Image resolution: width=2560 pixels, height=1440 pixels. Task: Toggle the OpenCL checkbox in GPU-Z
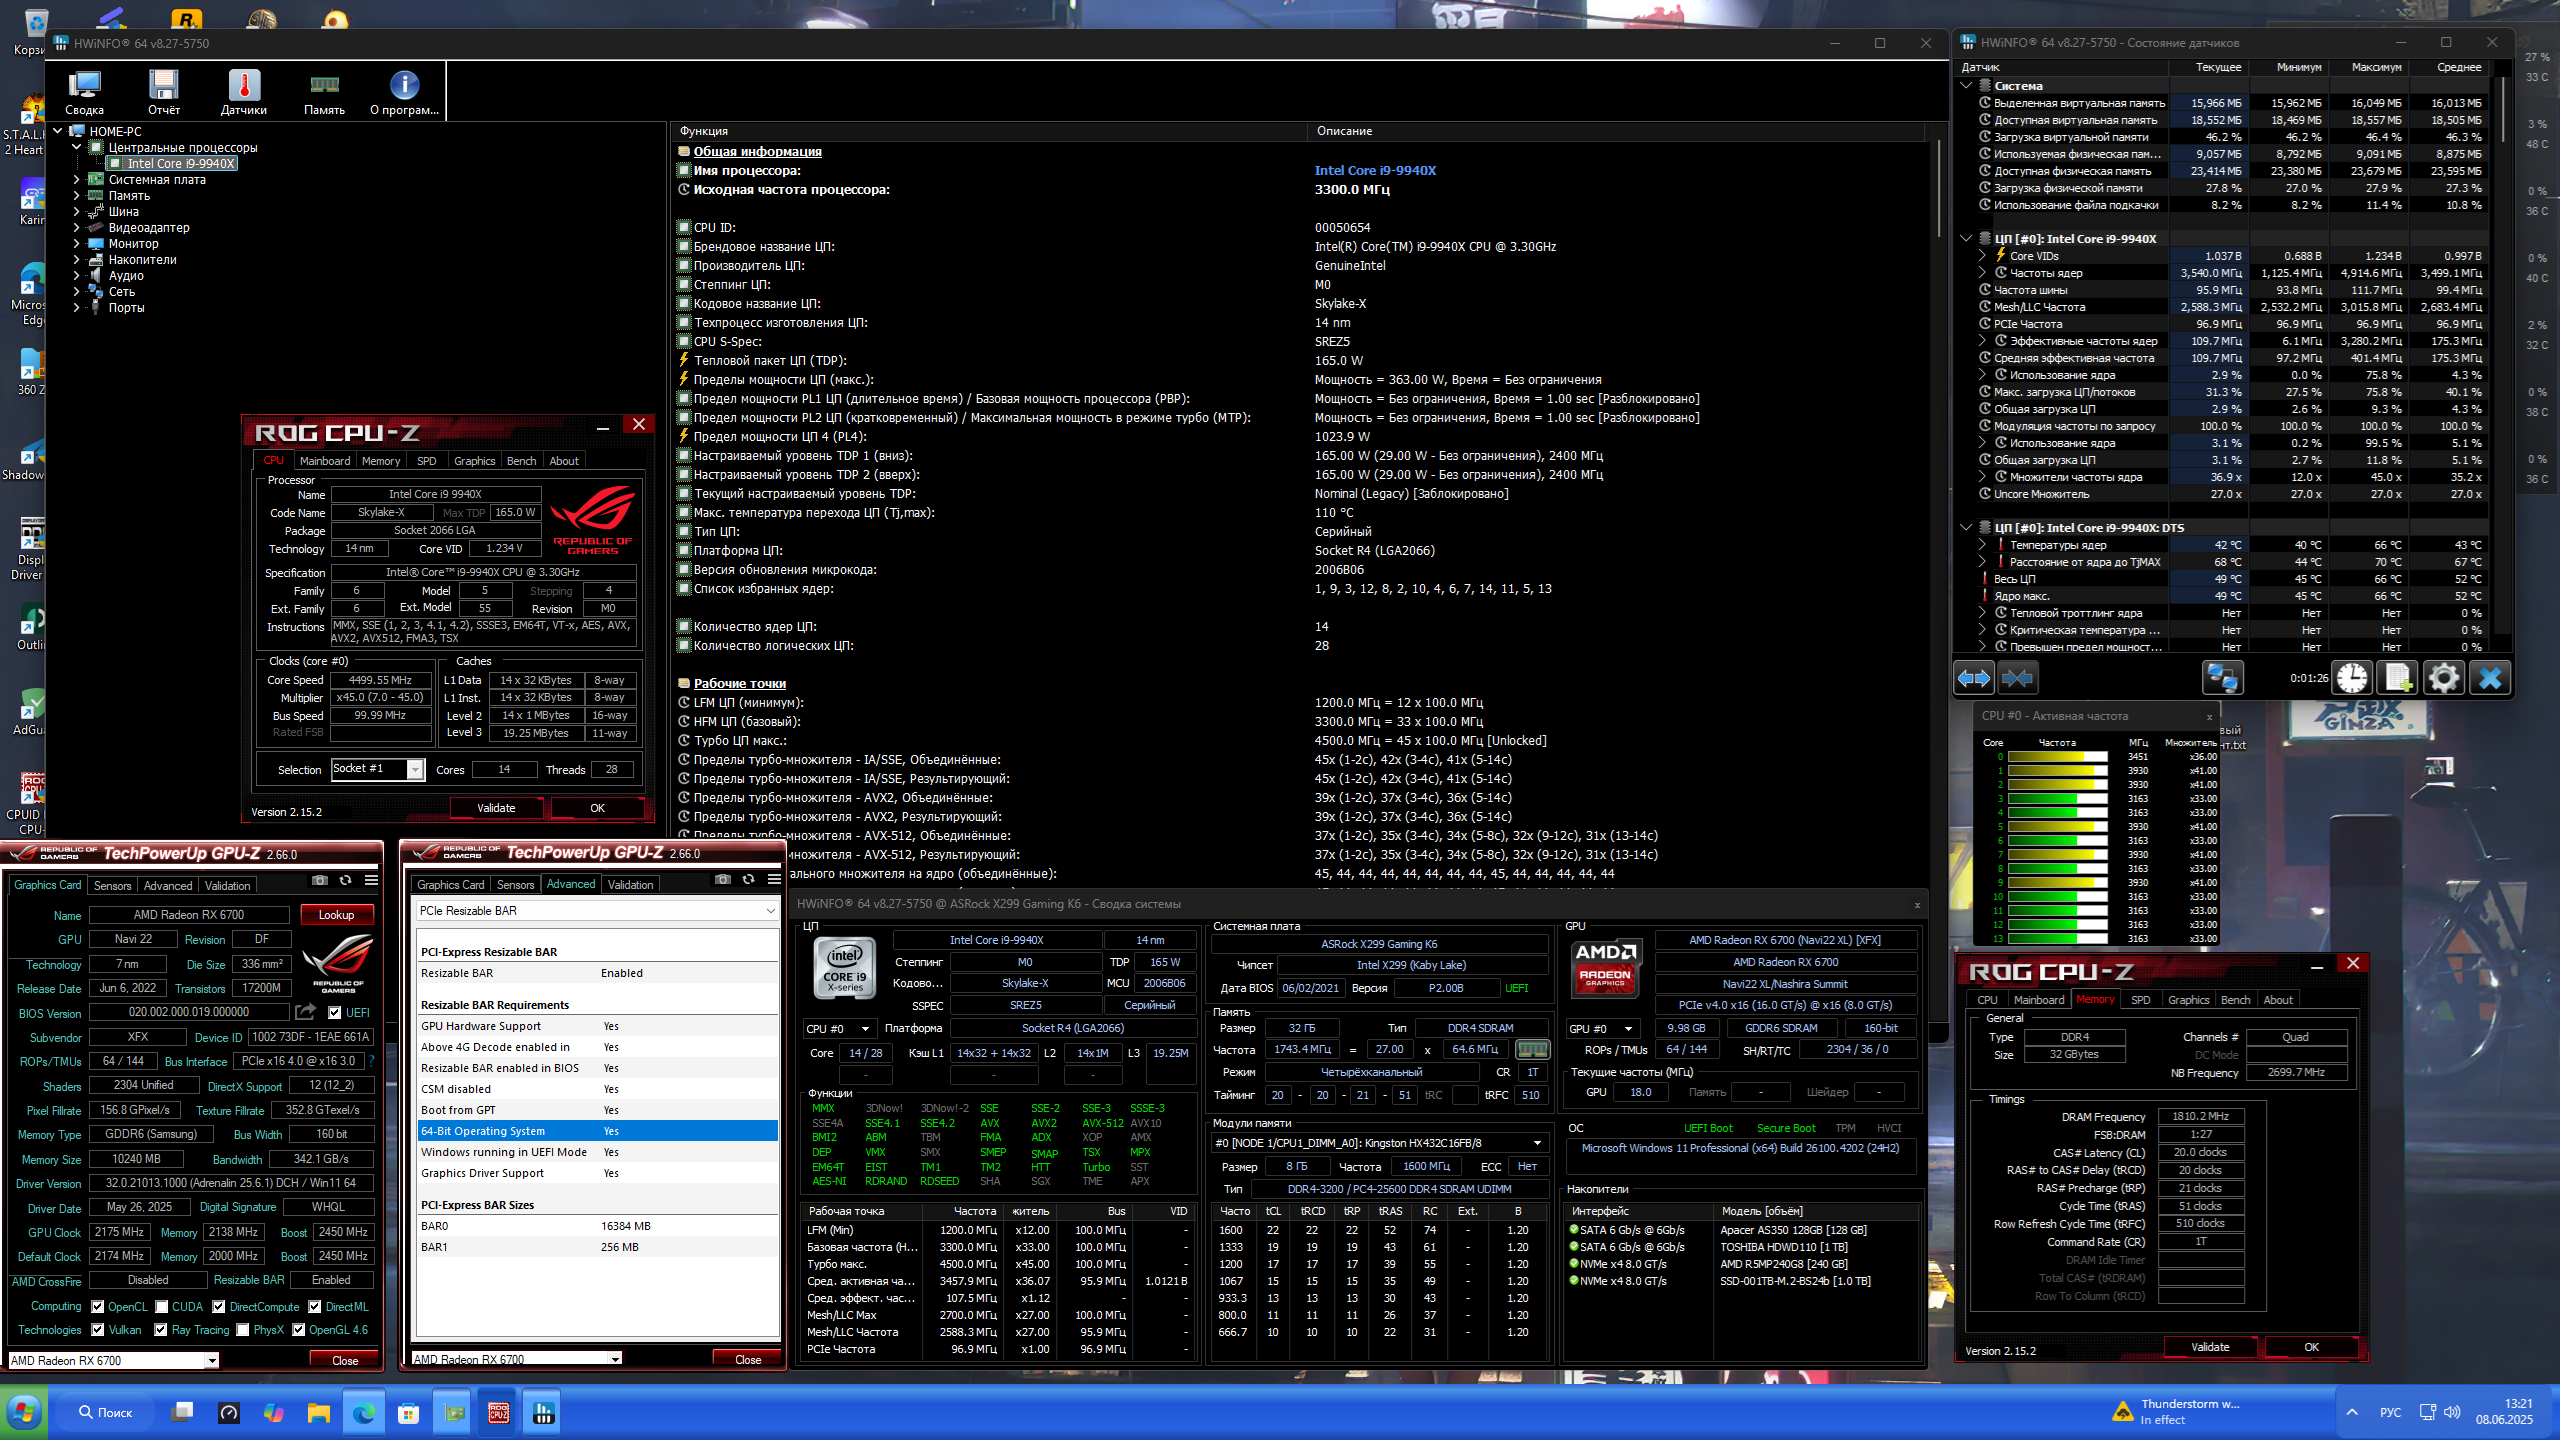pyautogui.click(x=98, y=1307)
